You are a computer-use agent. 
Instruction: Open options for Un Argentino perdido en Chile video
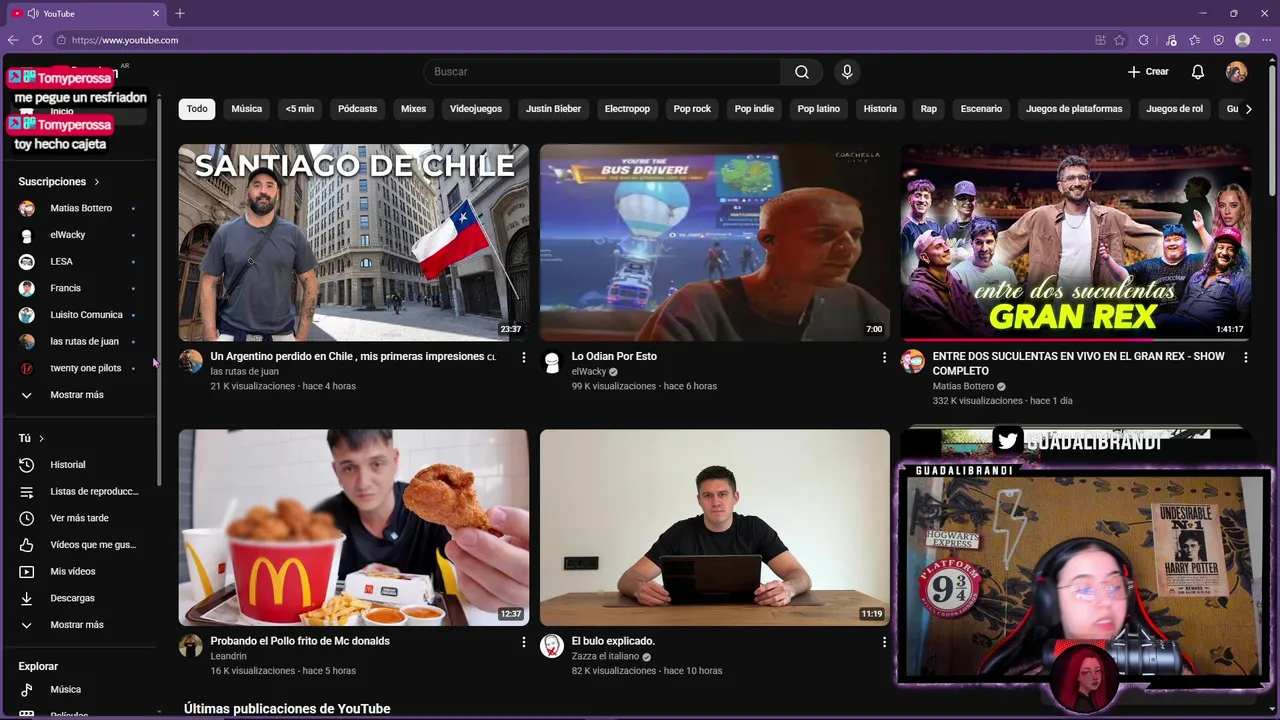523,357
